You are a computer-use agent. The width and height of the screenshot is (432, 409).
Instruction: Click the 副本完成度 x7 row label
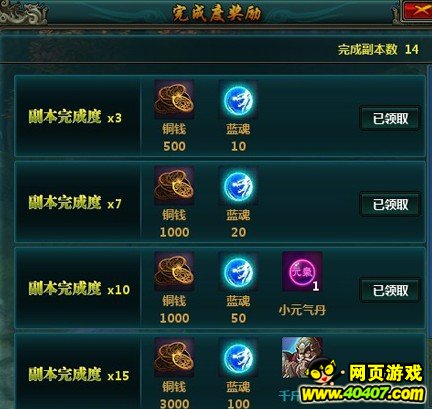pos(75,203)
